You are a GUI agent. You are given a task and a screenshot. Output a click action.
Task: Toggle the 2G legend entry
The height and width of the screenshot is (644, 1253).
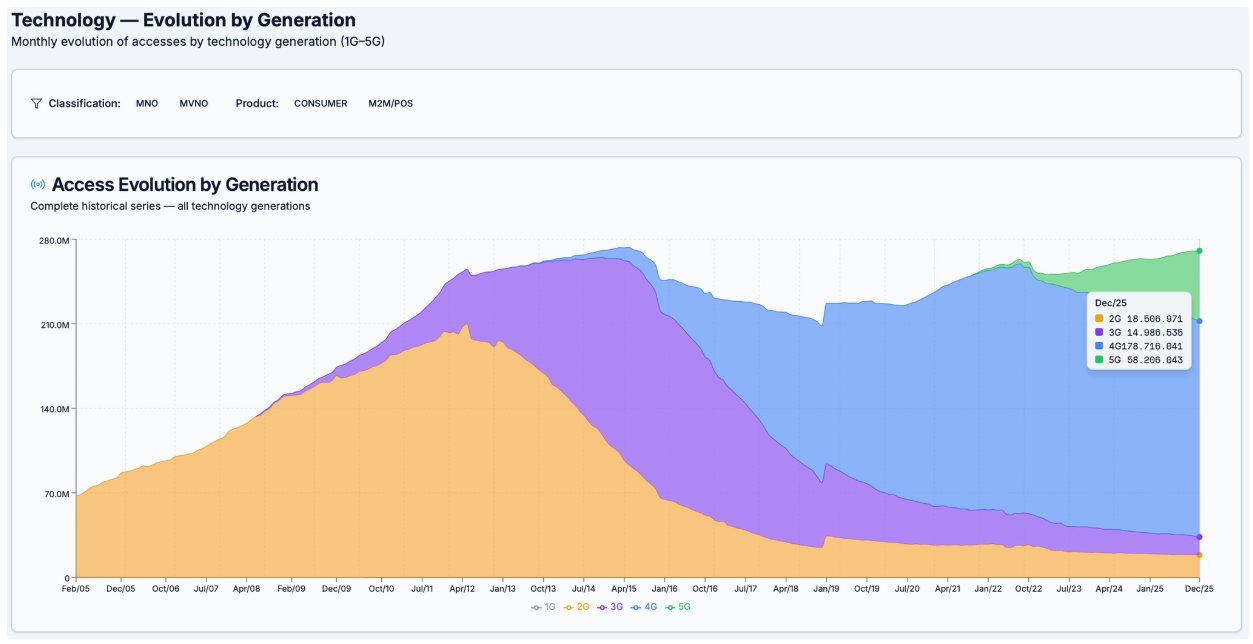coord(577,607)
